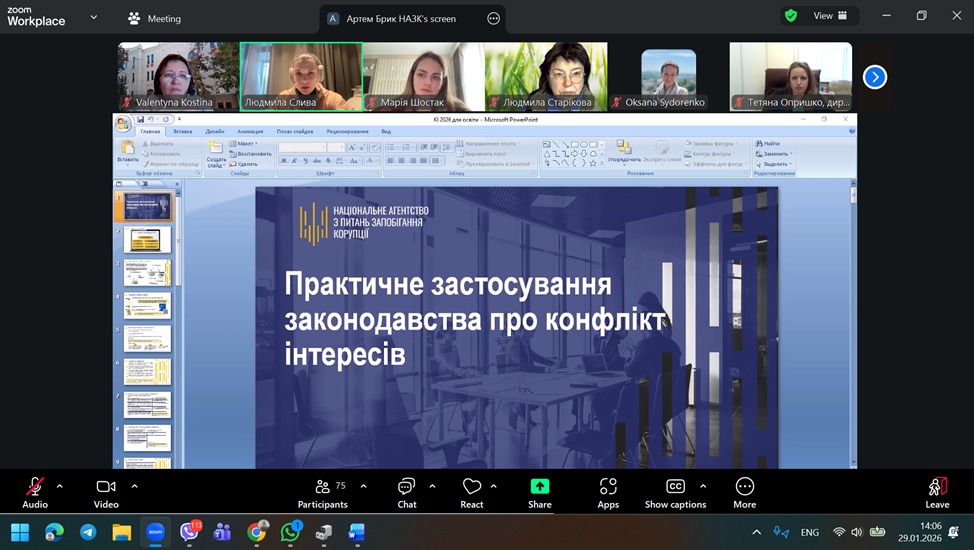974x550 pixels.
Task: Open Telegram from the Windows taskbar
Action: pyautogui.click(x=88, y=532)
